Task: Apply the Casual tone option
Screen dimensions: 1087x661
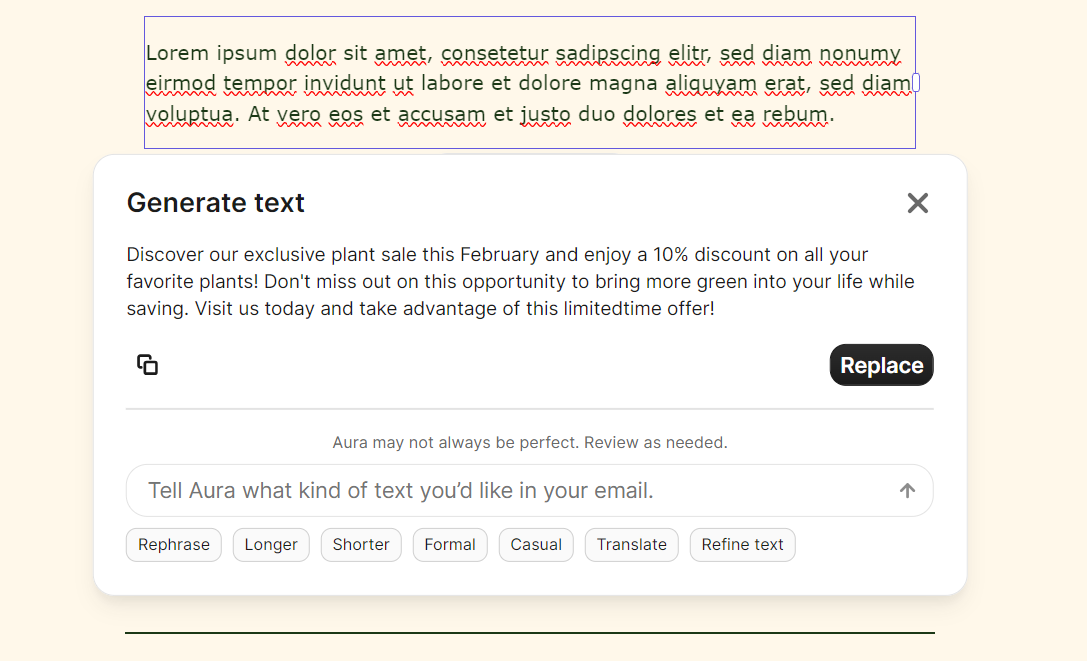Action: pyautogui.click(x=536, y=544)
